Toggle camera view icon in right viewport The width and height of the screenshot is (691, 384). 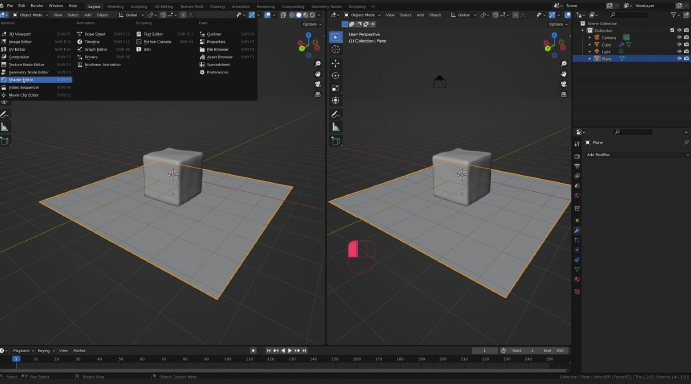tap(564, 84)
